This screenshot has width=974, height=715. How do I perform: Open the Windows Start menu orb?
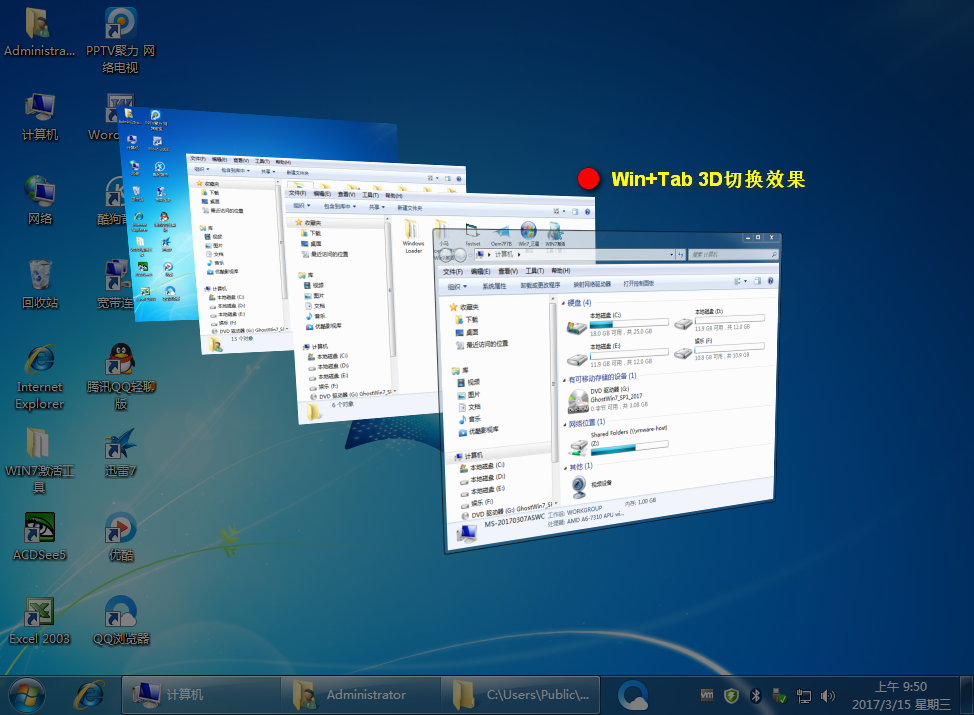pyautogui.click(x=26, y=695)
